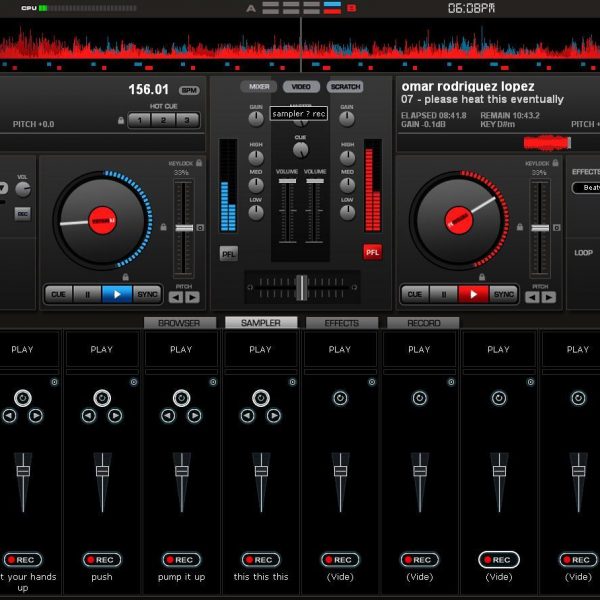The width and height of the screenshot is (600, 600).
Task: Trigger hot cue 3
Action: [x=187, y=120]
